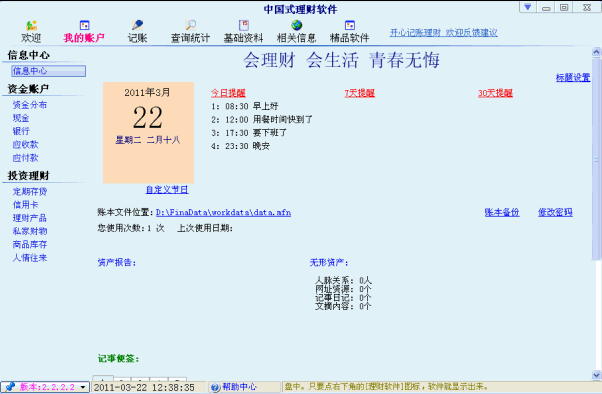Open 定期存贷 in sidebar
Image resolution: width=602 pixels, height=394 pixels.
click(30, 191)
